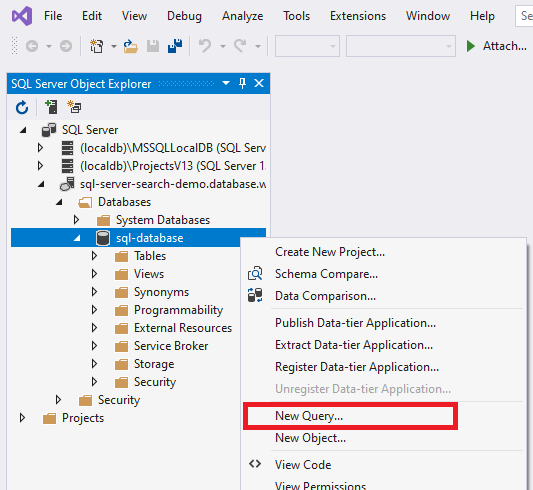Image resolution: width=533 pixels, height=490 pixels.
Task: Click the New Project toolbar icon
Action: [97, 46]
